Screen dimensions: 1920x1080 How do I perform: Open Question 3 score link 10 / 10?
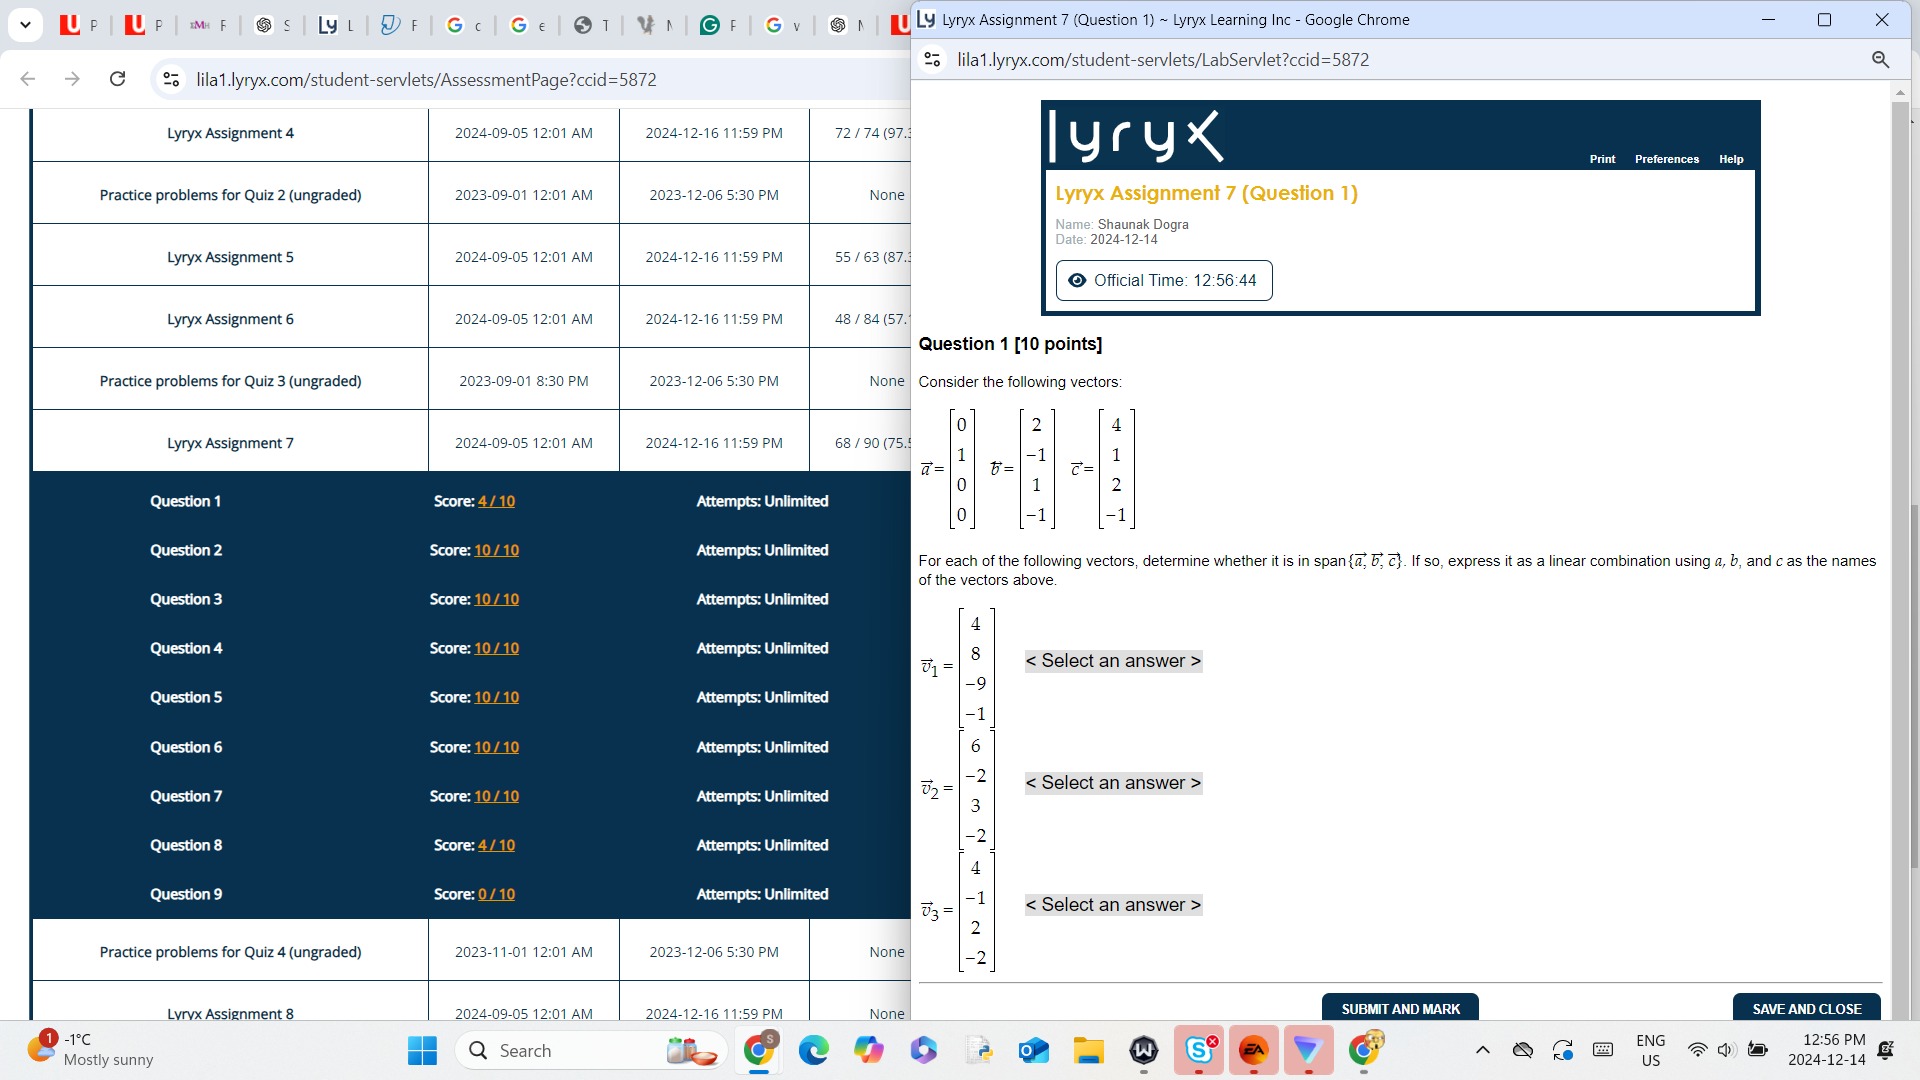point(496,599)
